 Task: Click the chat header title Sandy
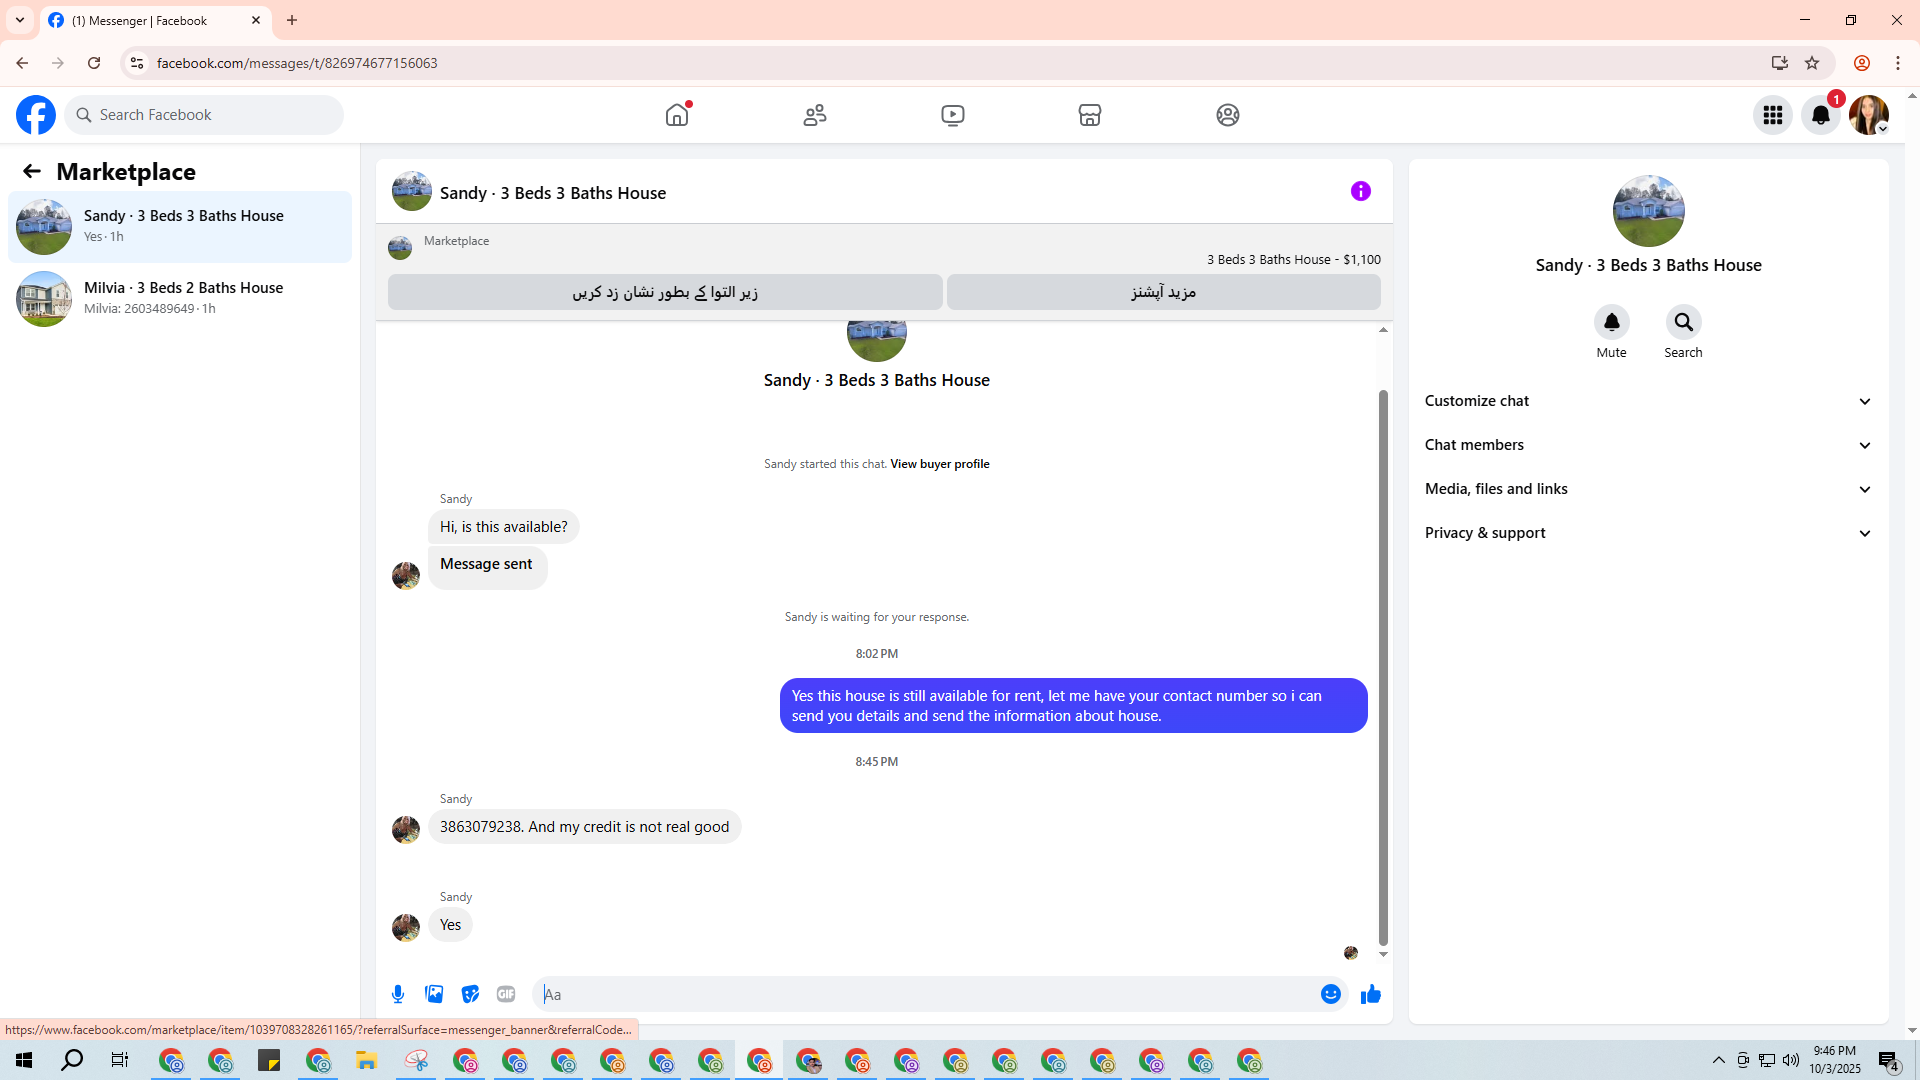pyautogui.click(x=553, y=193)
